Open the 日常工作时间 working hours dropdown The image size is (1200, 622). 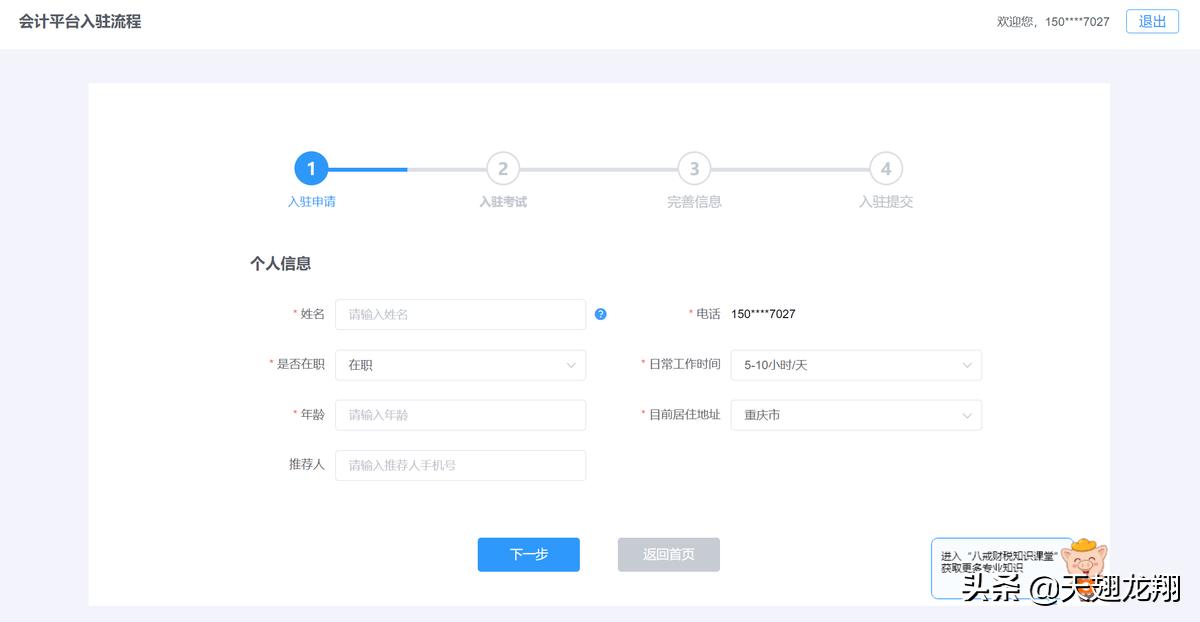pyautogui.click(x=856, y=364)
